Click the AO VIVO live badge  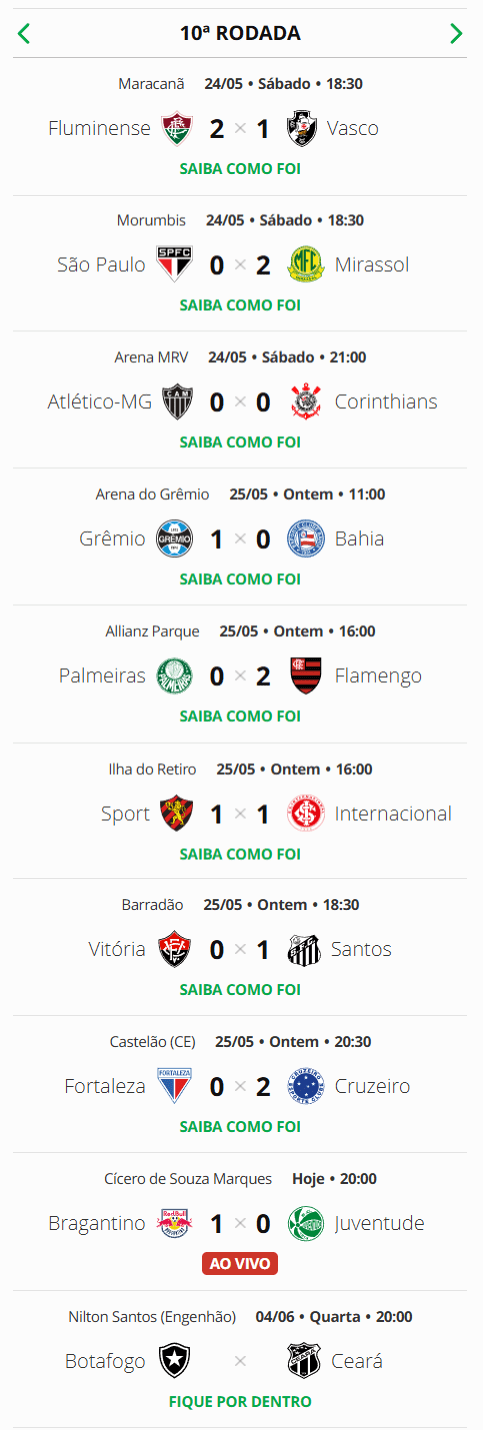pos(240,1264)
